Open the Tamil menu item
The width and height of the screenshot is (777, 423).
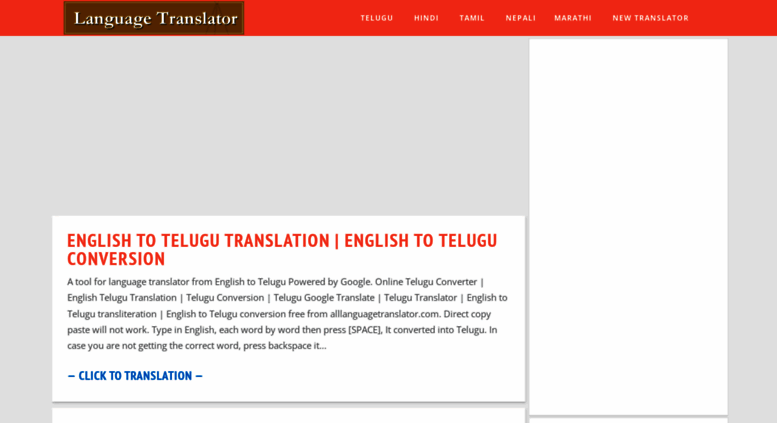click(x=472, y=18)
